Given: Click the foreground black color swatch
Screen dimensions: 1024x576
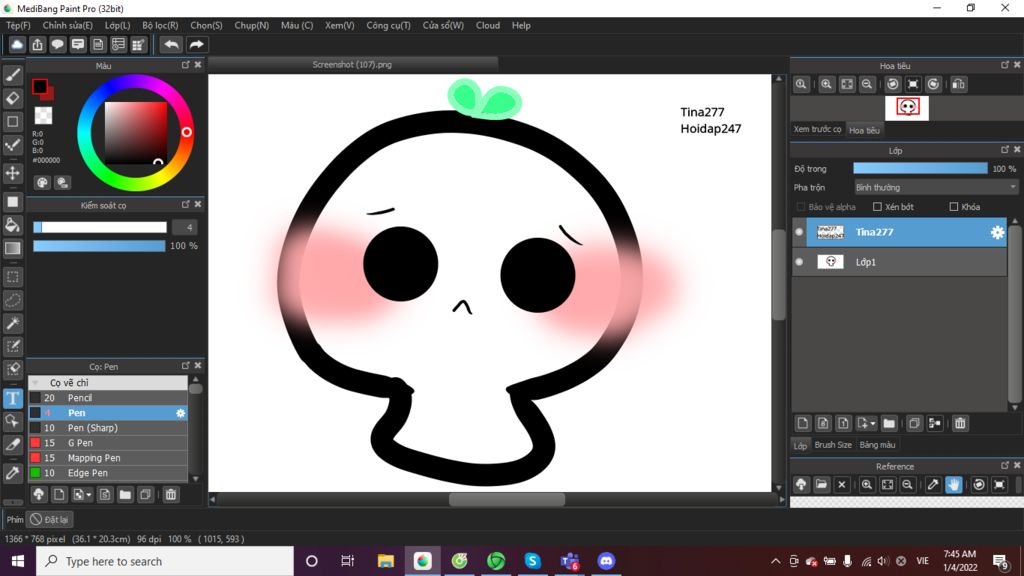Looking at the screenshot, I should (x=40, y=86).
